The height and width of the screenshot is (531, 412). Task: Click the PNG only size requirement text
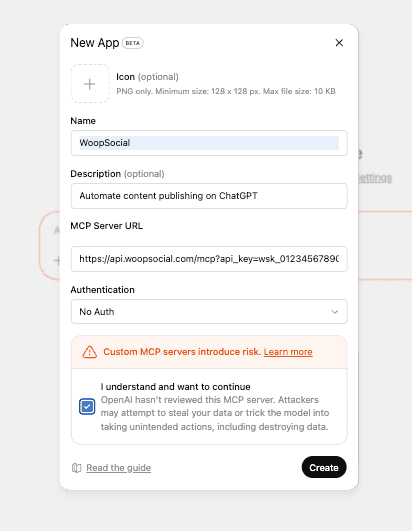pyautogui.click(x=226, y=91)
